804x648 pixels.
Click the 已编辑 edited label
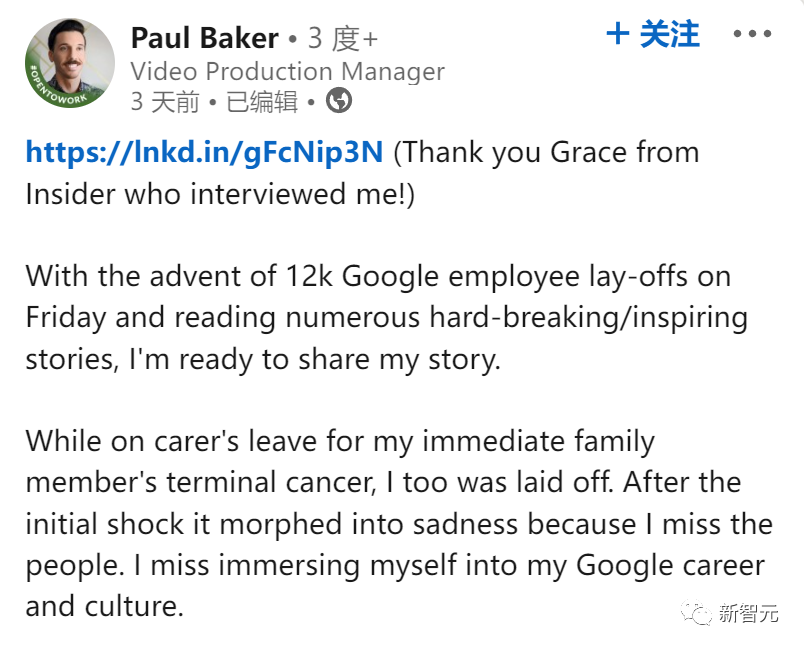coord(262,101)
